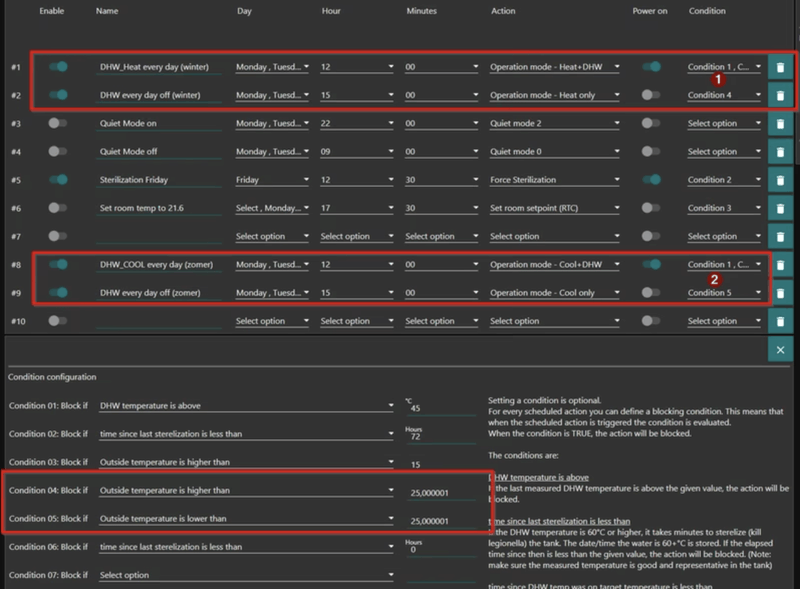Edit name field DHW every day off (zomer)
This screenshot has height=589, width=800.
(x=159, y=293)
